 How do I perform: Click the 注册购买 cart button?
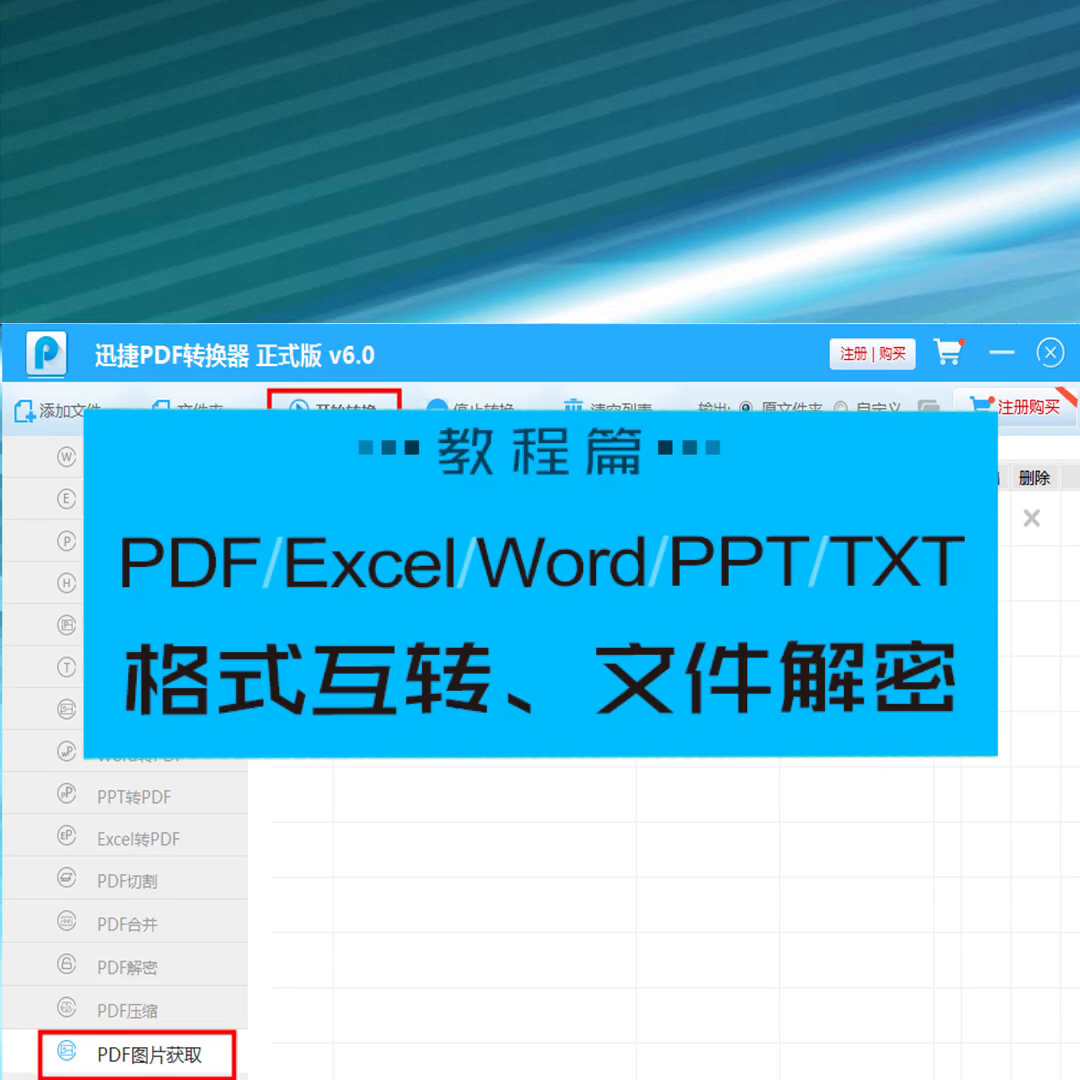coord(1015,406)
